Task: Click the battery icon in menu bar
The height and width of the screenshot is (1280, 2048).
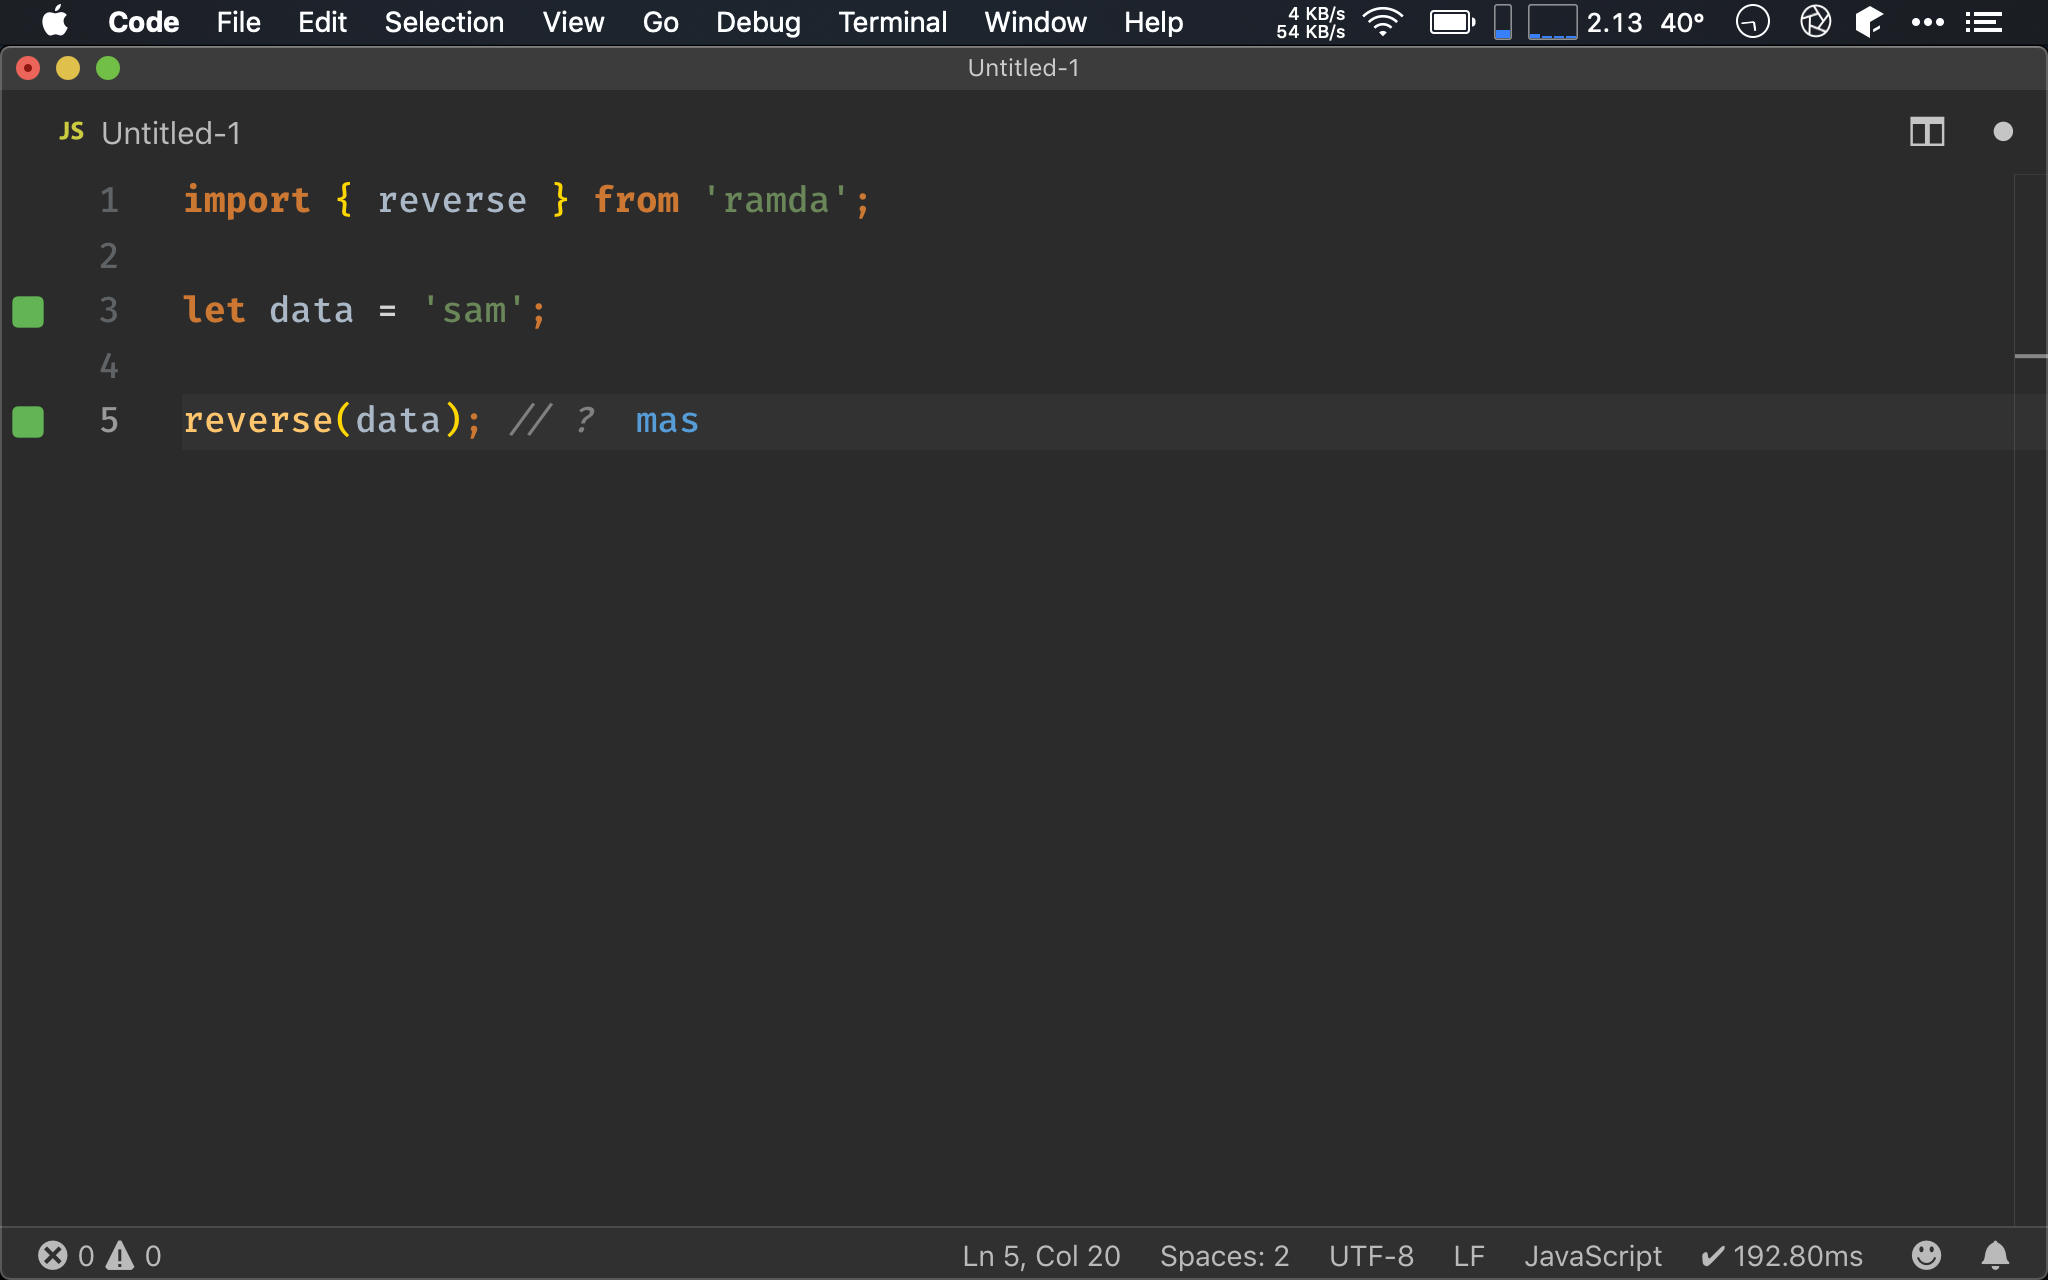Action: [x=1452, y=22]
